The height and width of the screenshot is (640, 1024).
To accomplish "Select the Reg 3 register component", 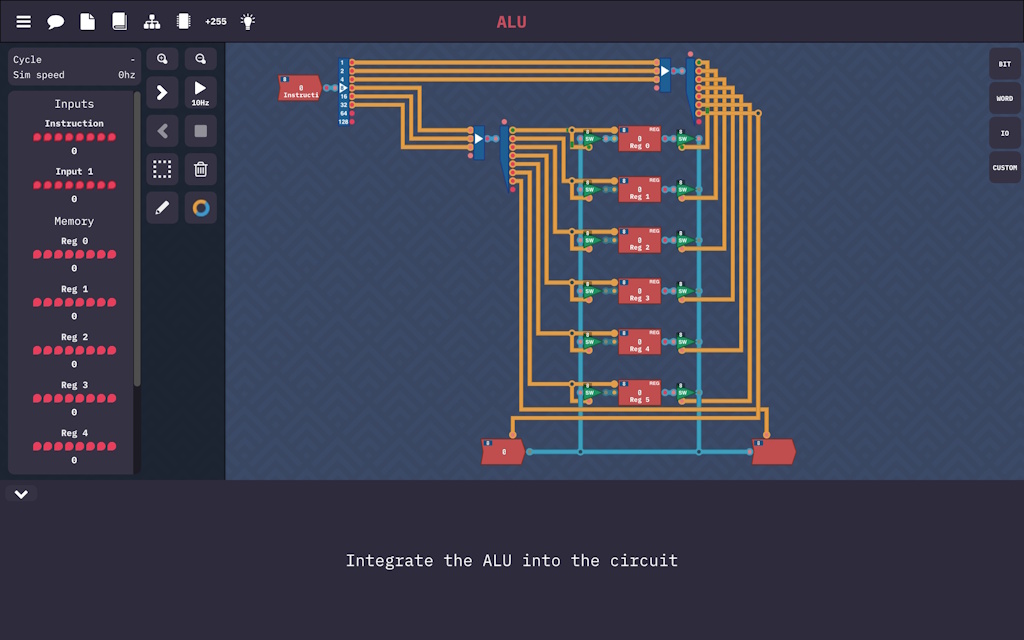I will tap(639, 291).
